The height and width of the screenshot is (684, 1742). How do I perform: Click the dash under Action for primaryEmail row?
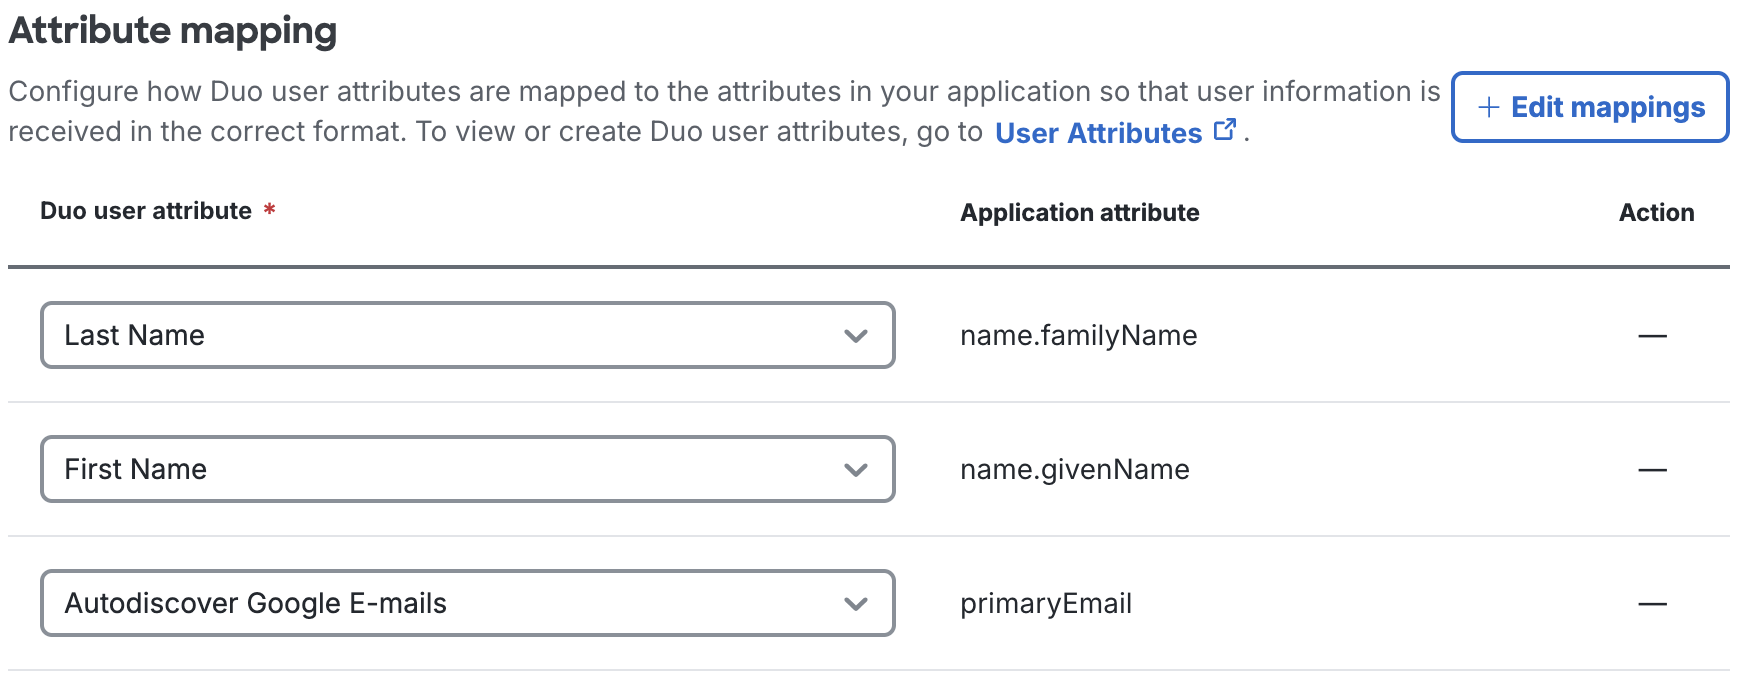(x=1653, y=603)
